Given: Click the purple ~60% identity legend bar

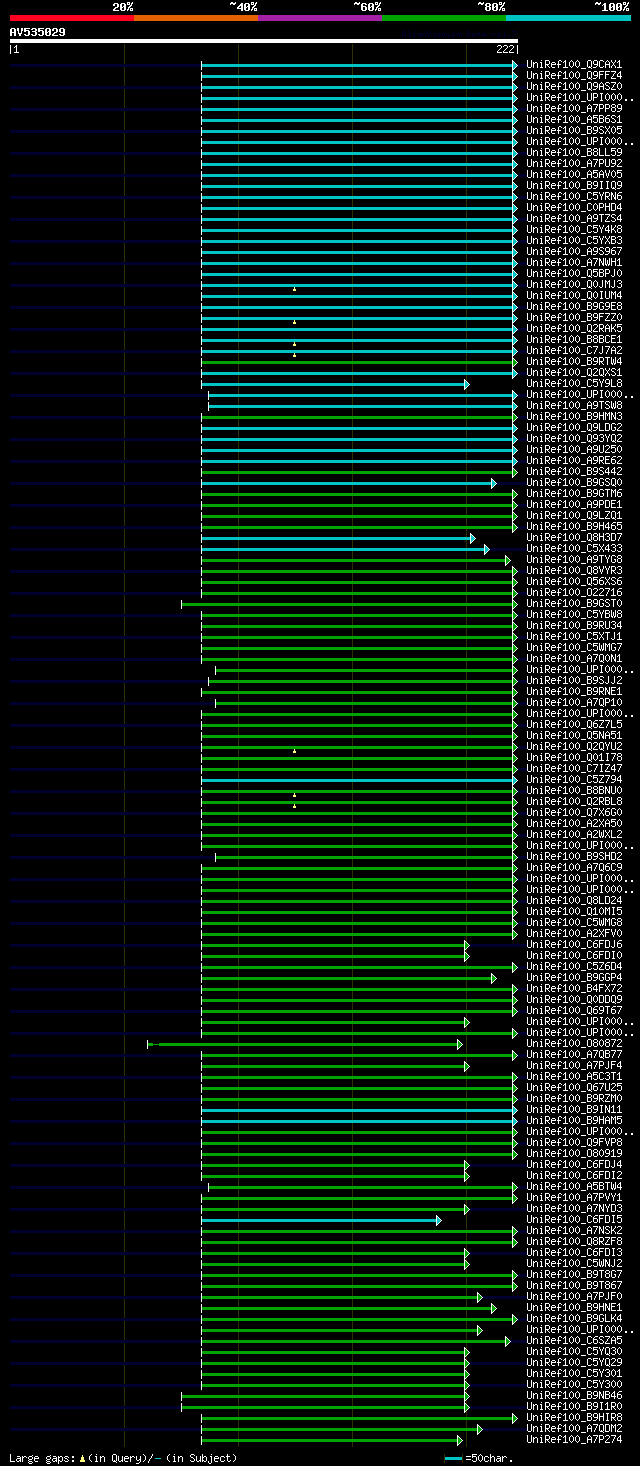Looking at the screenshot, I should (x=320, y=18).
